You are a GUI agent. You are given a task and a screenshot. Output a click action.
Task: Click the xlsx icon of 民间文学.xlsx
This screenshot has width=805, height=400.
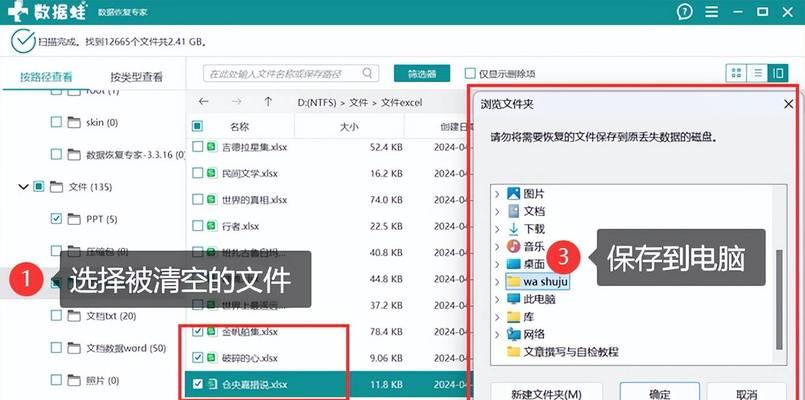211,174
